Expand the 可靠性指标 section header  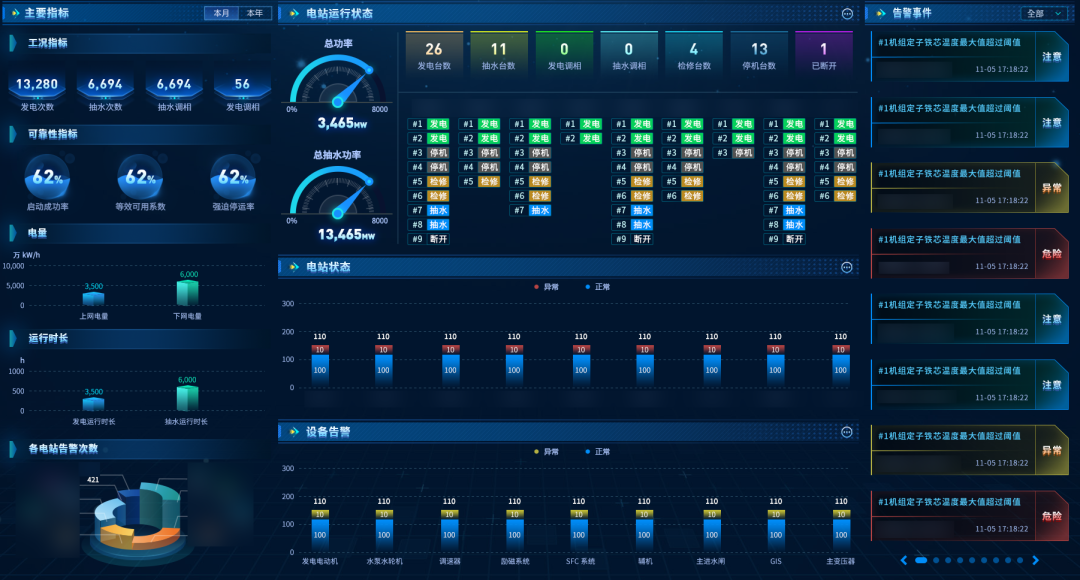pos(52,133)
